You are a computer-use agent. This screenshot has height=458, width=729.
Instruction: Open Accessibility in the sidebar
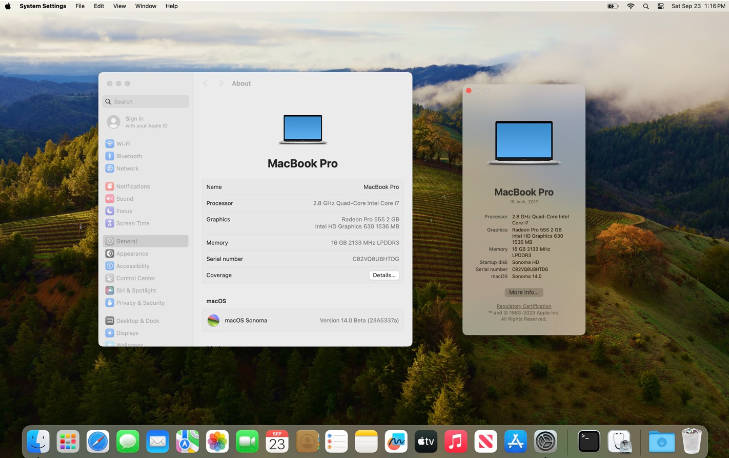click(146, 266)
